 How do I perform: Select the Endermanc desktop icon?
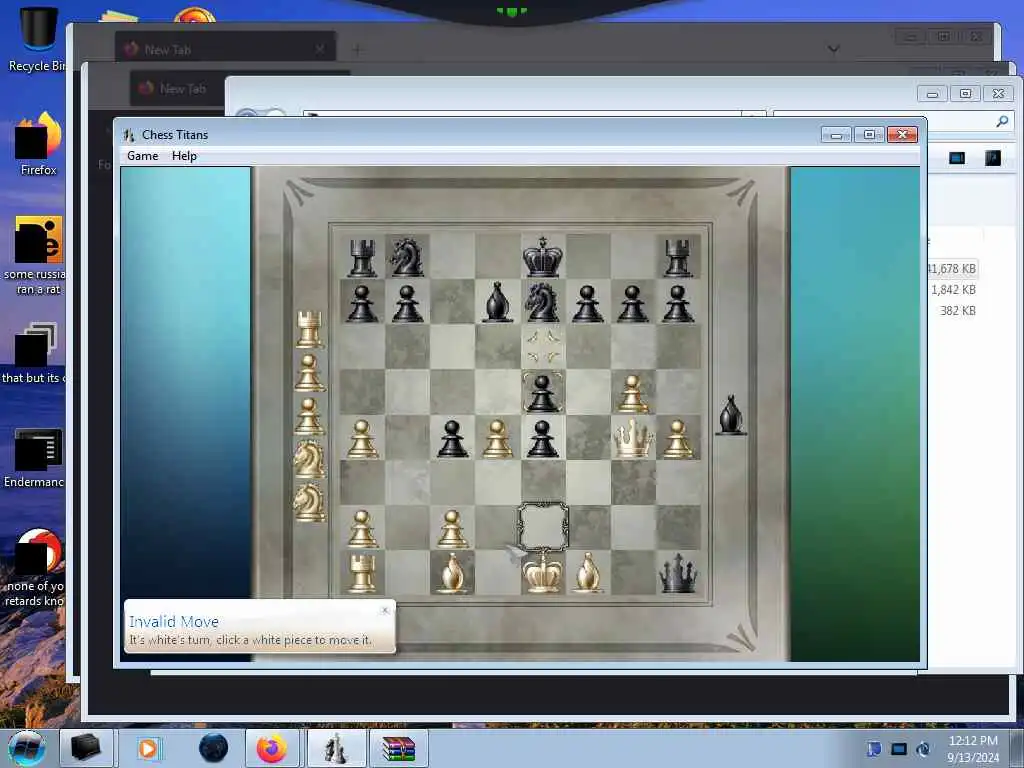tap(34, 458)
